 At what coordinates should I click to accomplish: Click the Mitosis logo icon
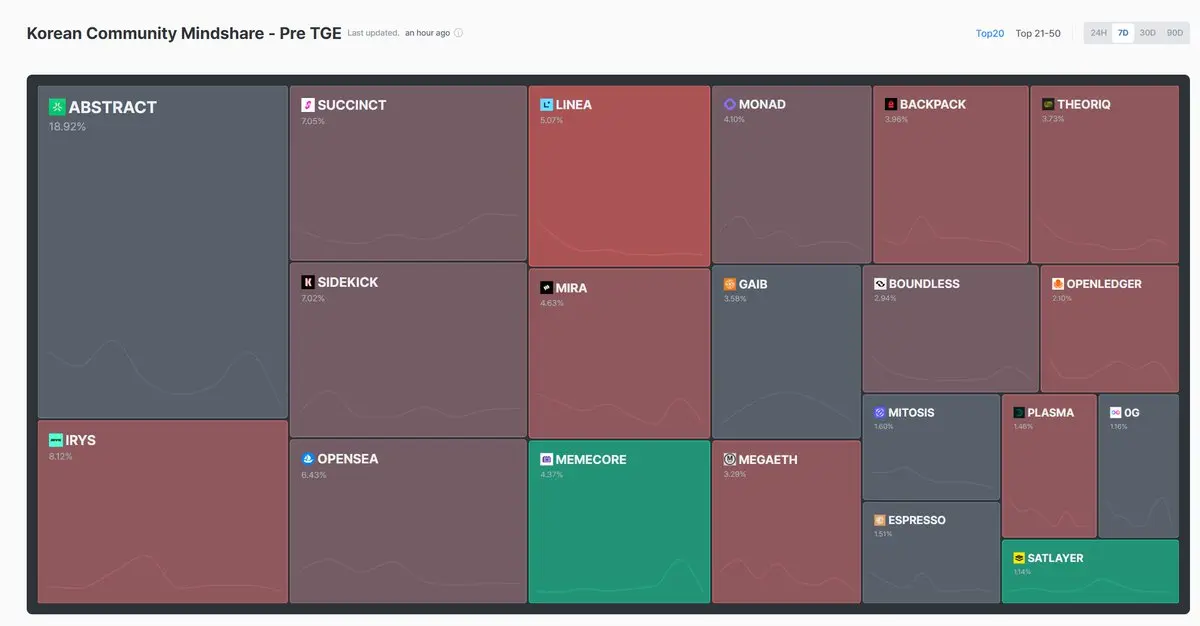(880, 412)
